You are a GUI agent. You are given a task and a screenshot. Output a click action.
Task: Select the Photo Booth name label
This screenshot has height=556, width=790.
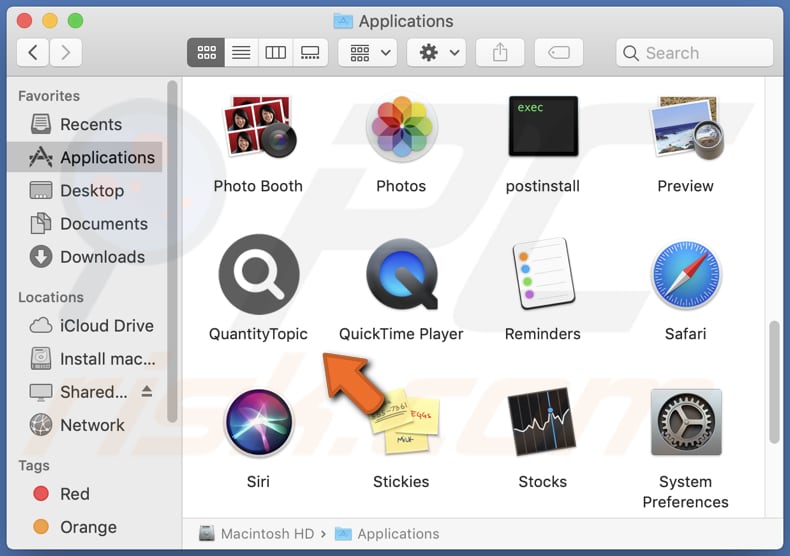point(258,186)
